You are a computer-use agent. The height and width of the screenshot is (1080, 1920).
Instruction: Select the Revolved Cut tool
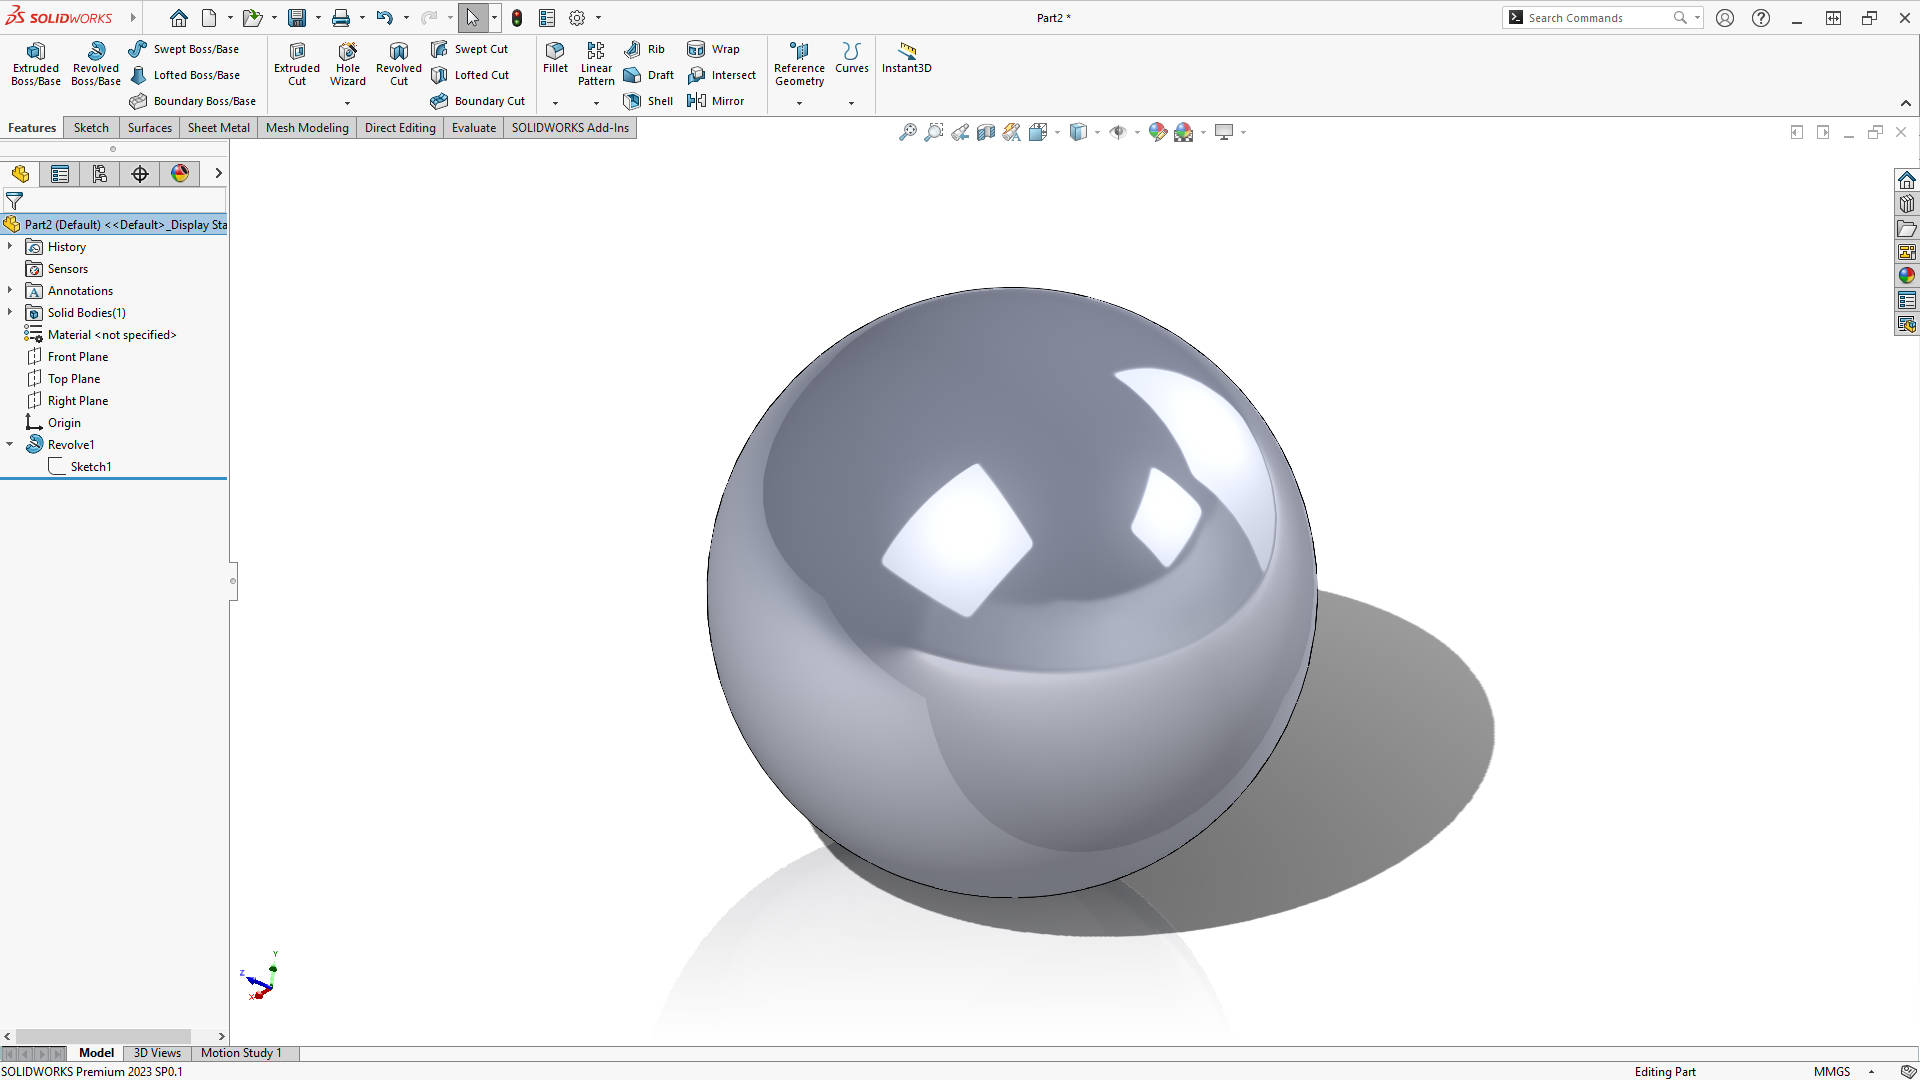pyautogui.click(x=398, y=63)
